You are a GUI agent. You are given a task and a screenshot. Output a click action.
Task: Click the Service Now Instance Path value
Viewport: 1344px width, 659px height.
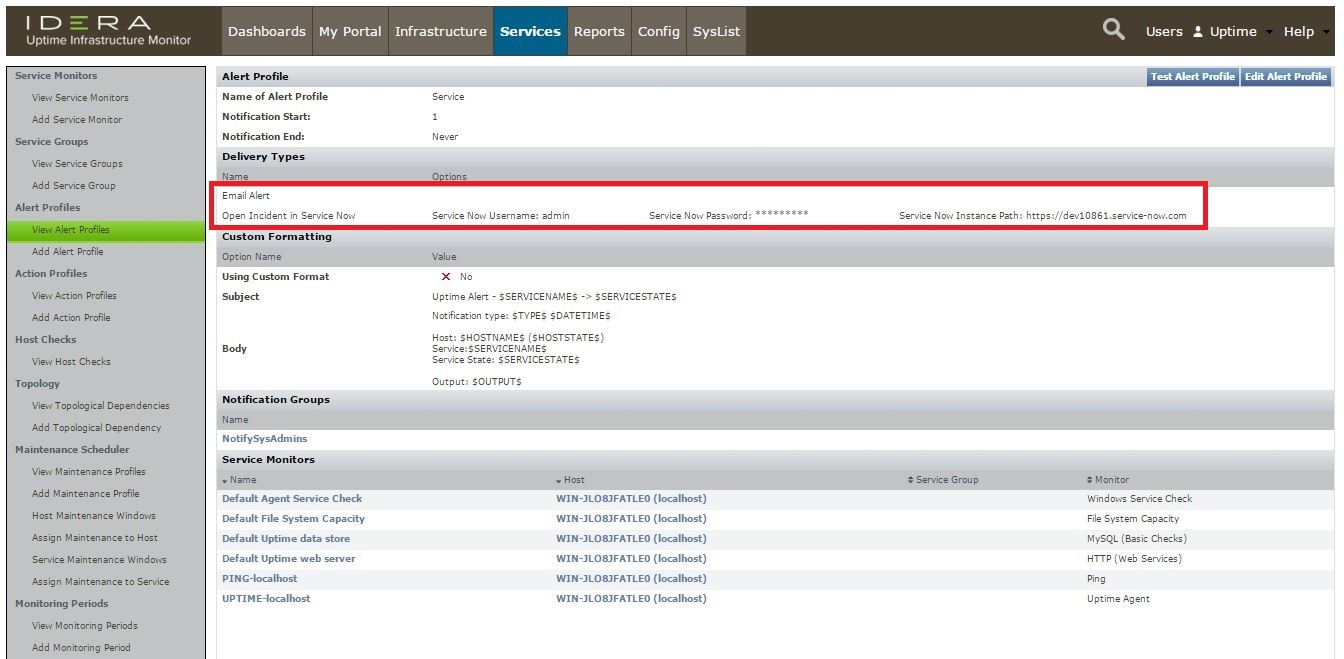[1106, 216]
